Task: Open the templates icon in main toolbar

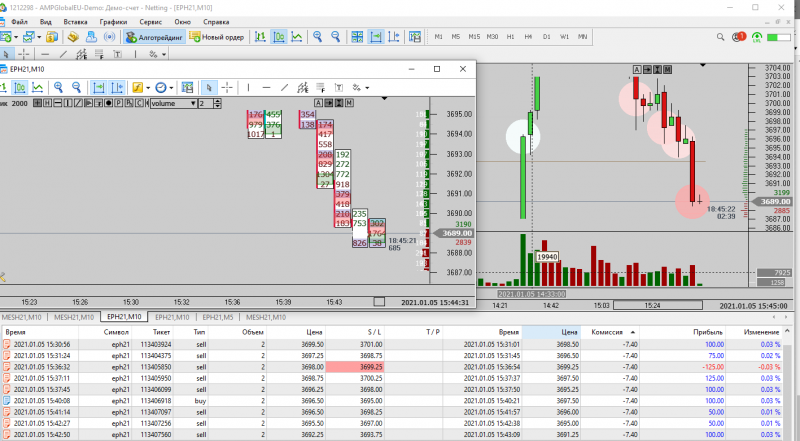Action: [x=415, y=37]
